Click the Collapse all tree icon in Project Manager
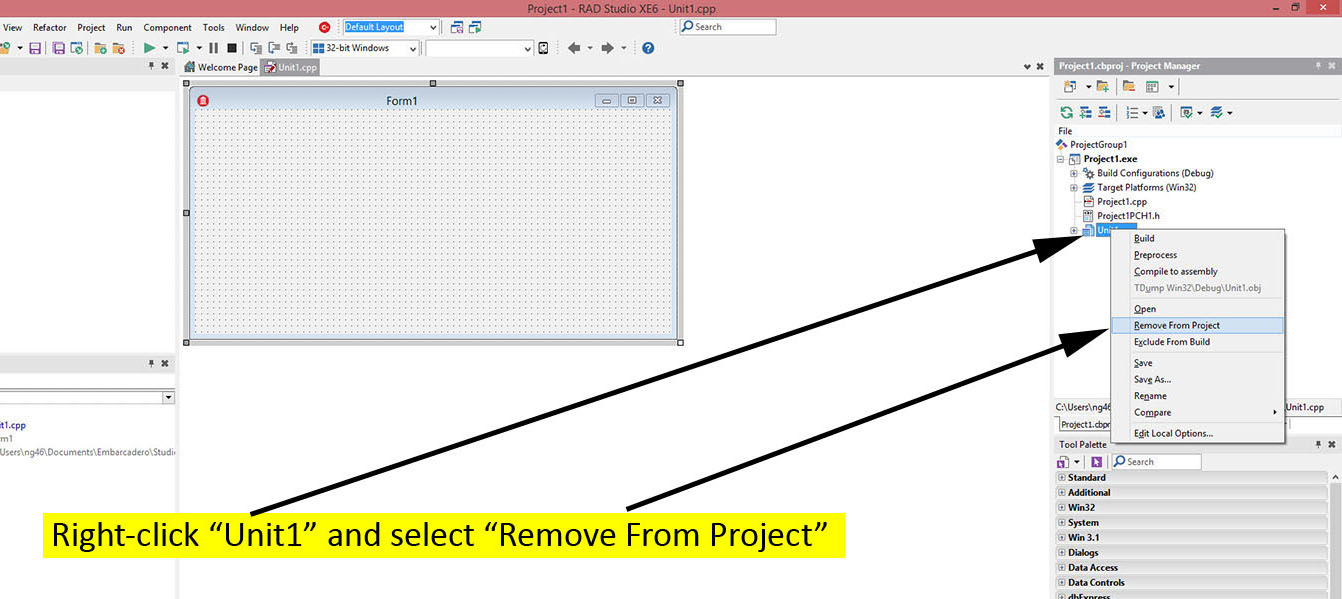The width and height of the screenshot is (1342, 599). click(x=1104, y=112)
